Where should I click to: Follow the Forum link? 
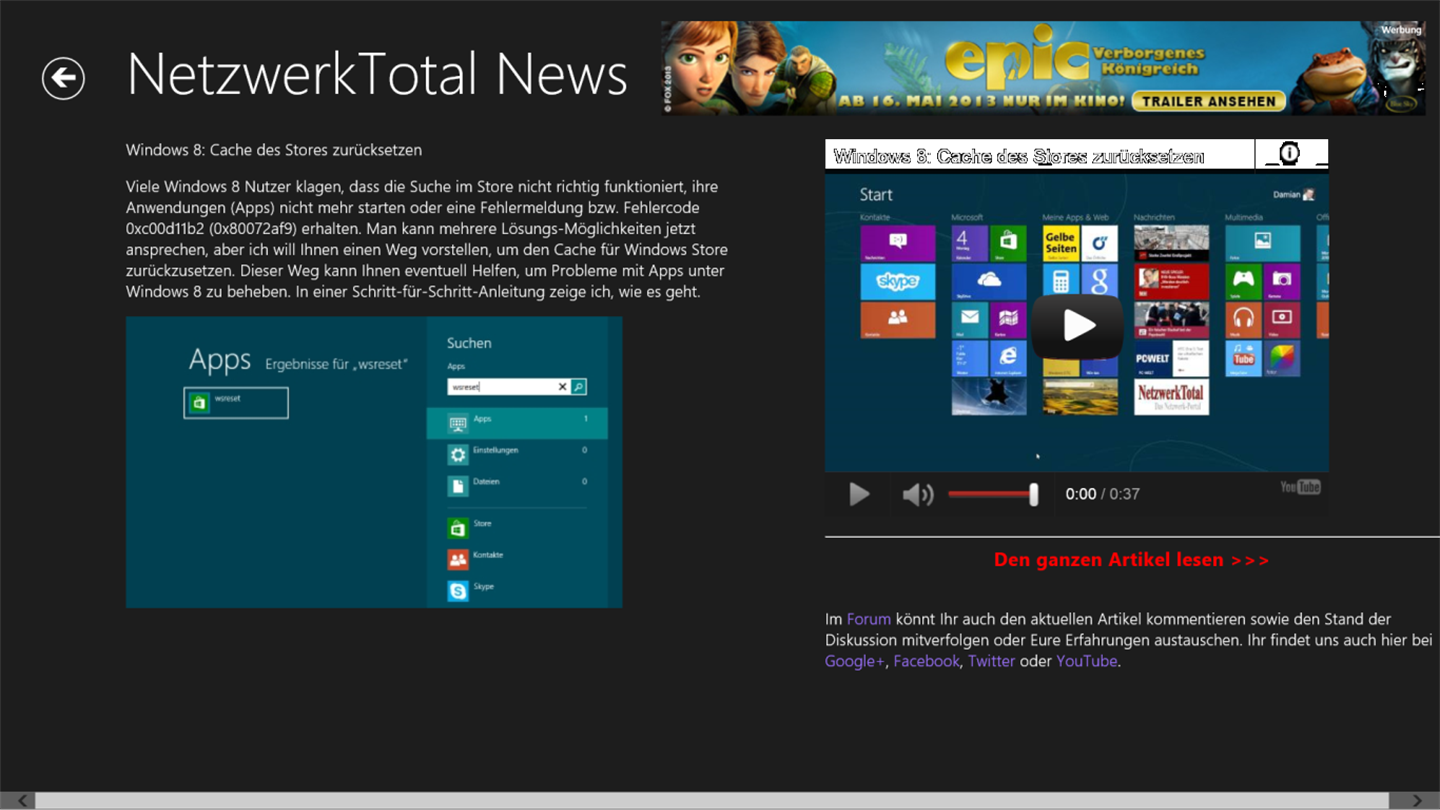coord(868,619)
